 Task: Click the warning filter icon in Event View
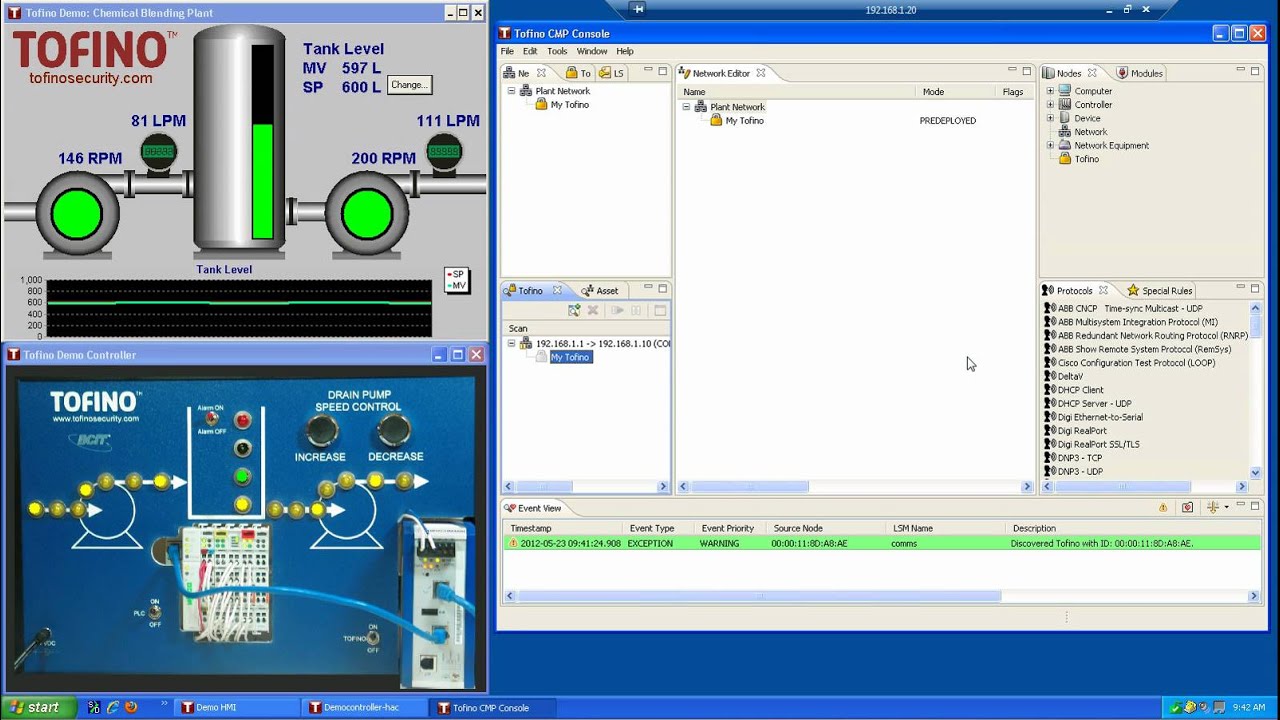pos(1163,508)
